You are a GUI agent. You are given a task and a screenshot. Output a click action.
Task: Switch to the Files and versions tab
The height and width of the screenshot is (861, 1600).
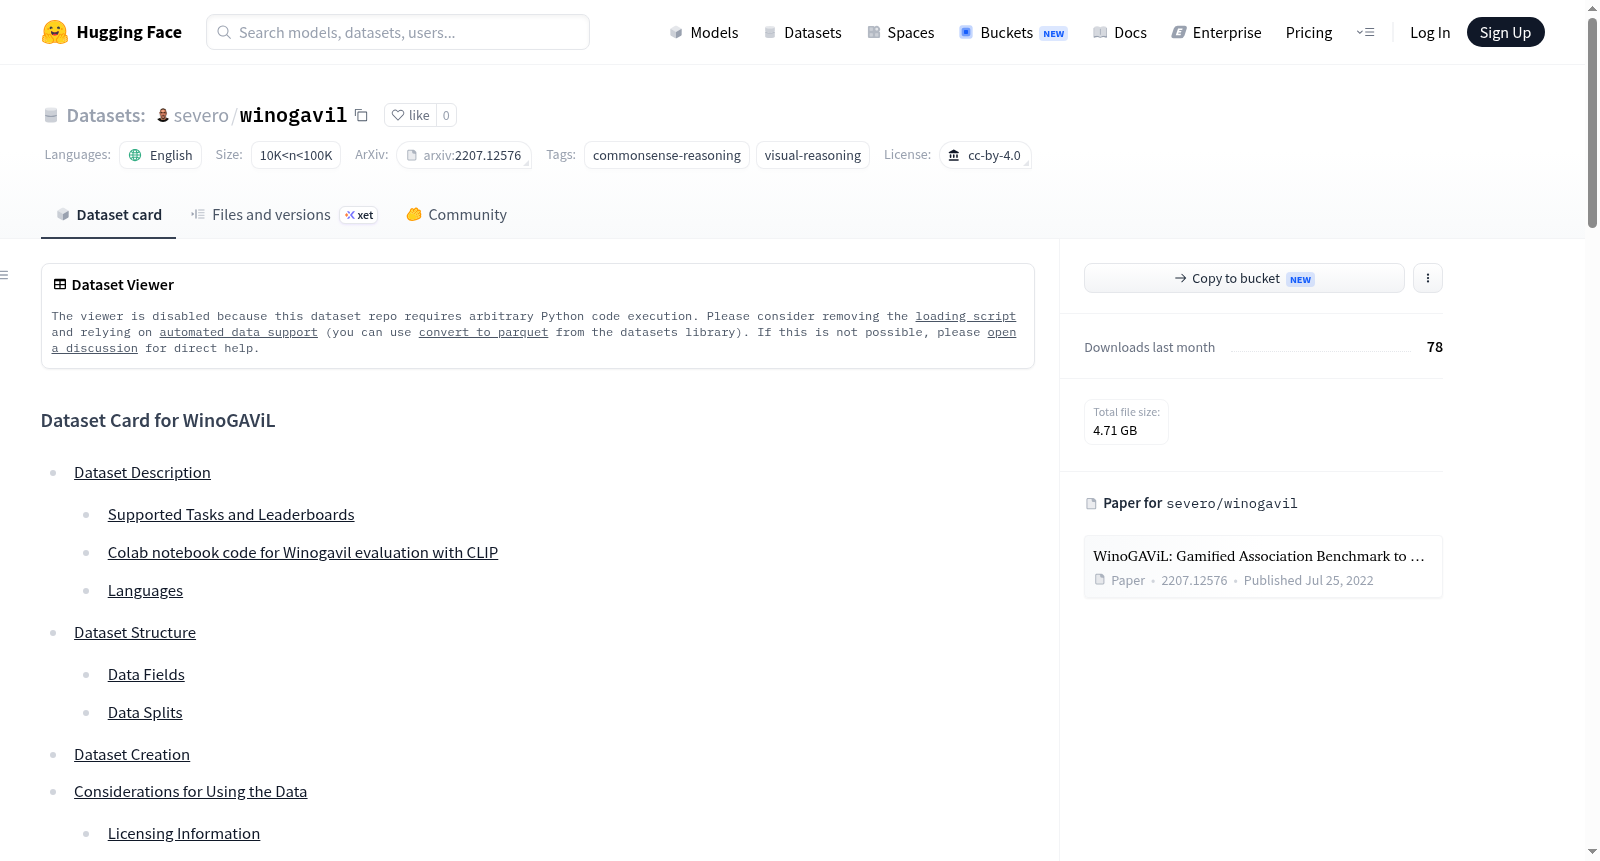tap(284, 215)
